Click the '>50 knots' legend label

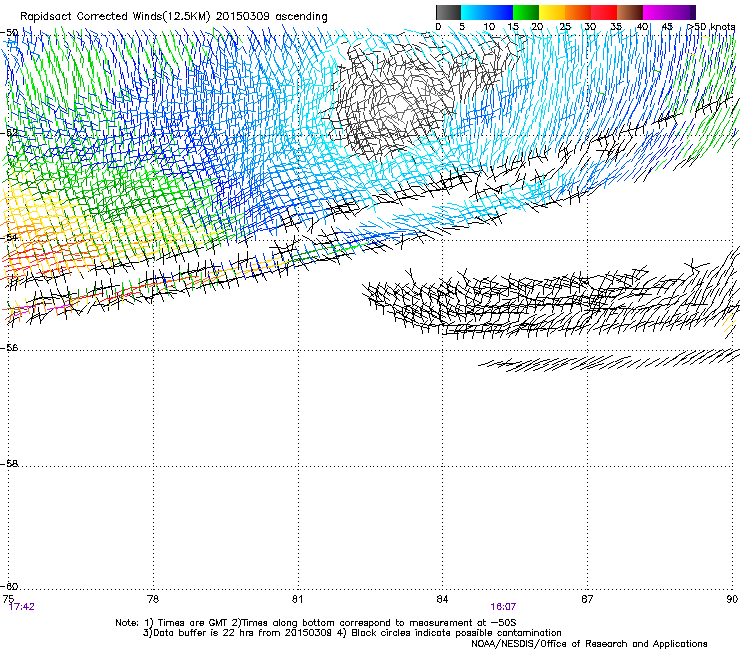point(711,27)
